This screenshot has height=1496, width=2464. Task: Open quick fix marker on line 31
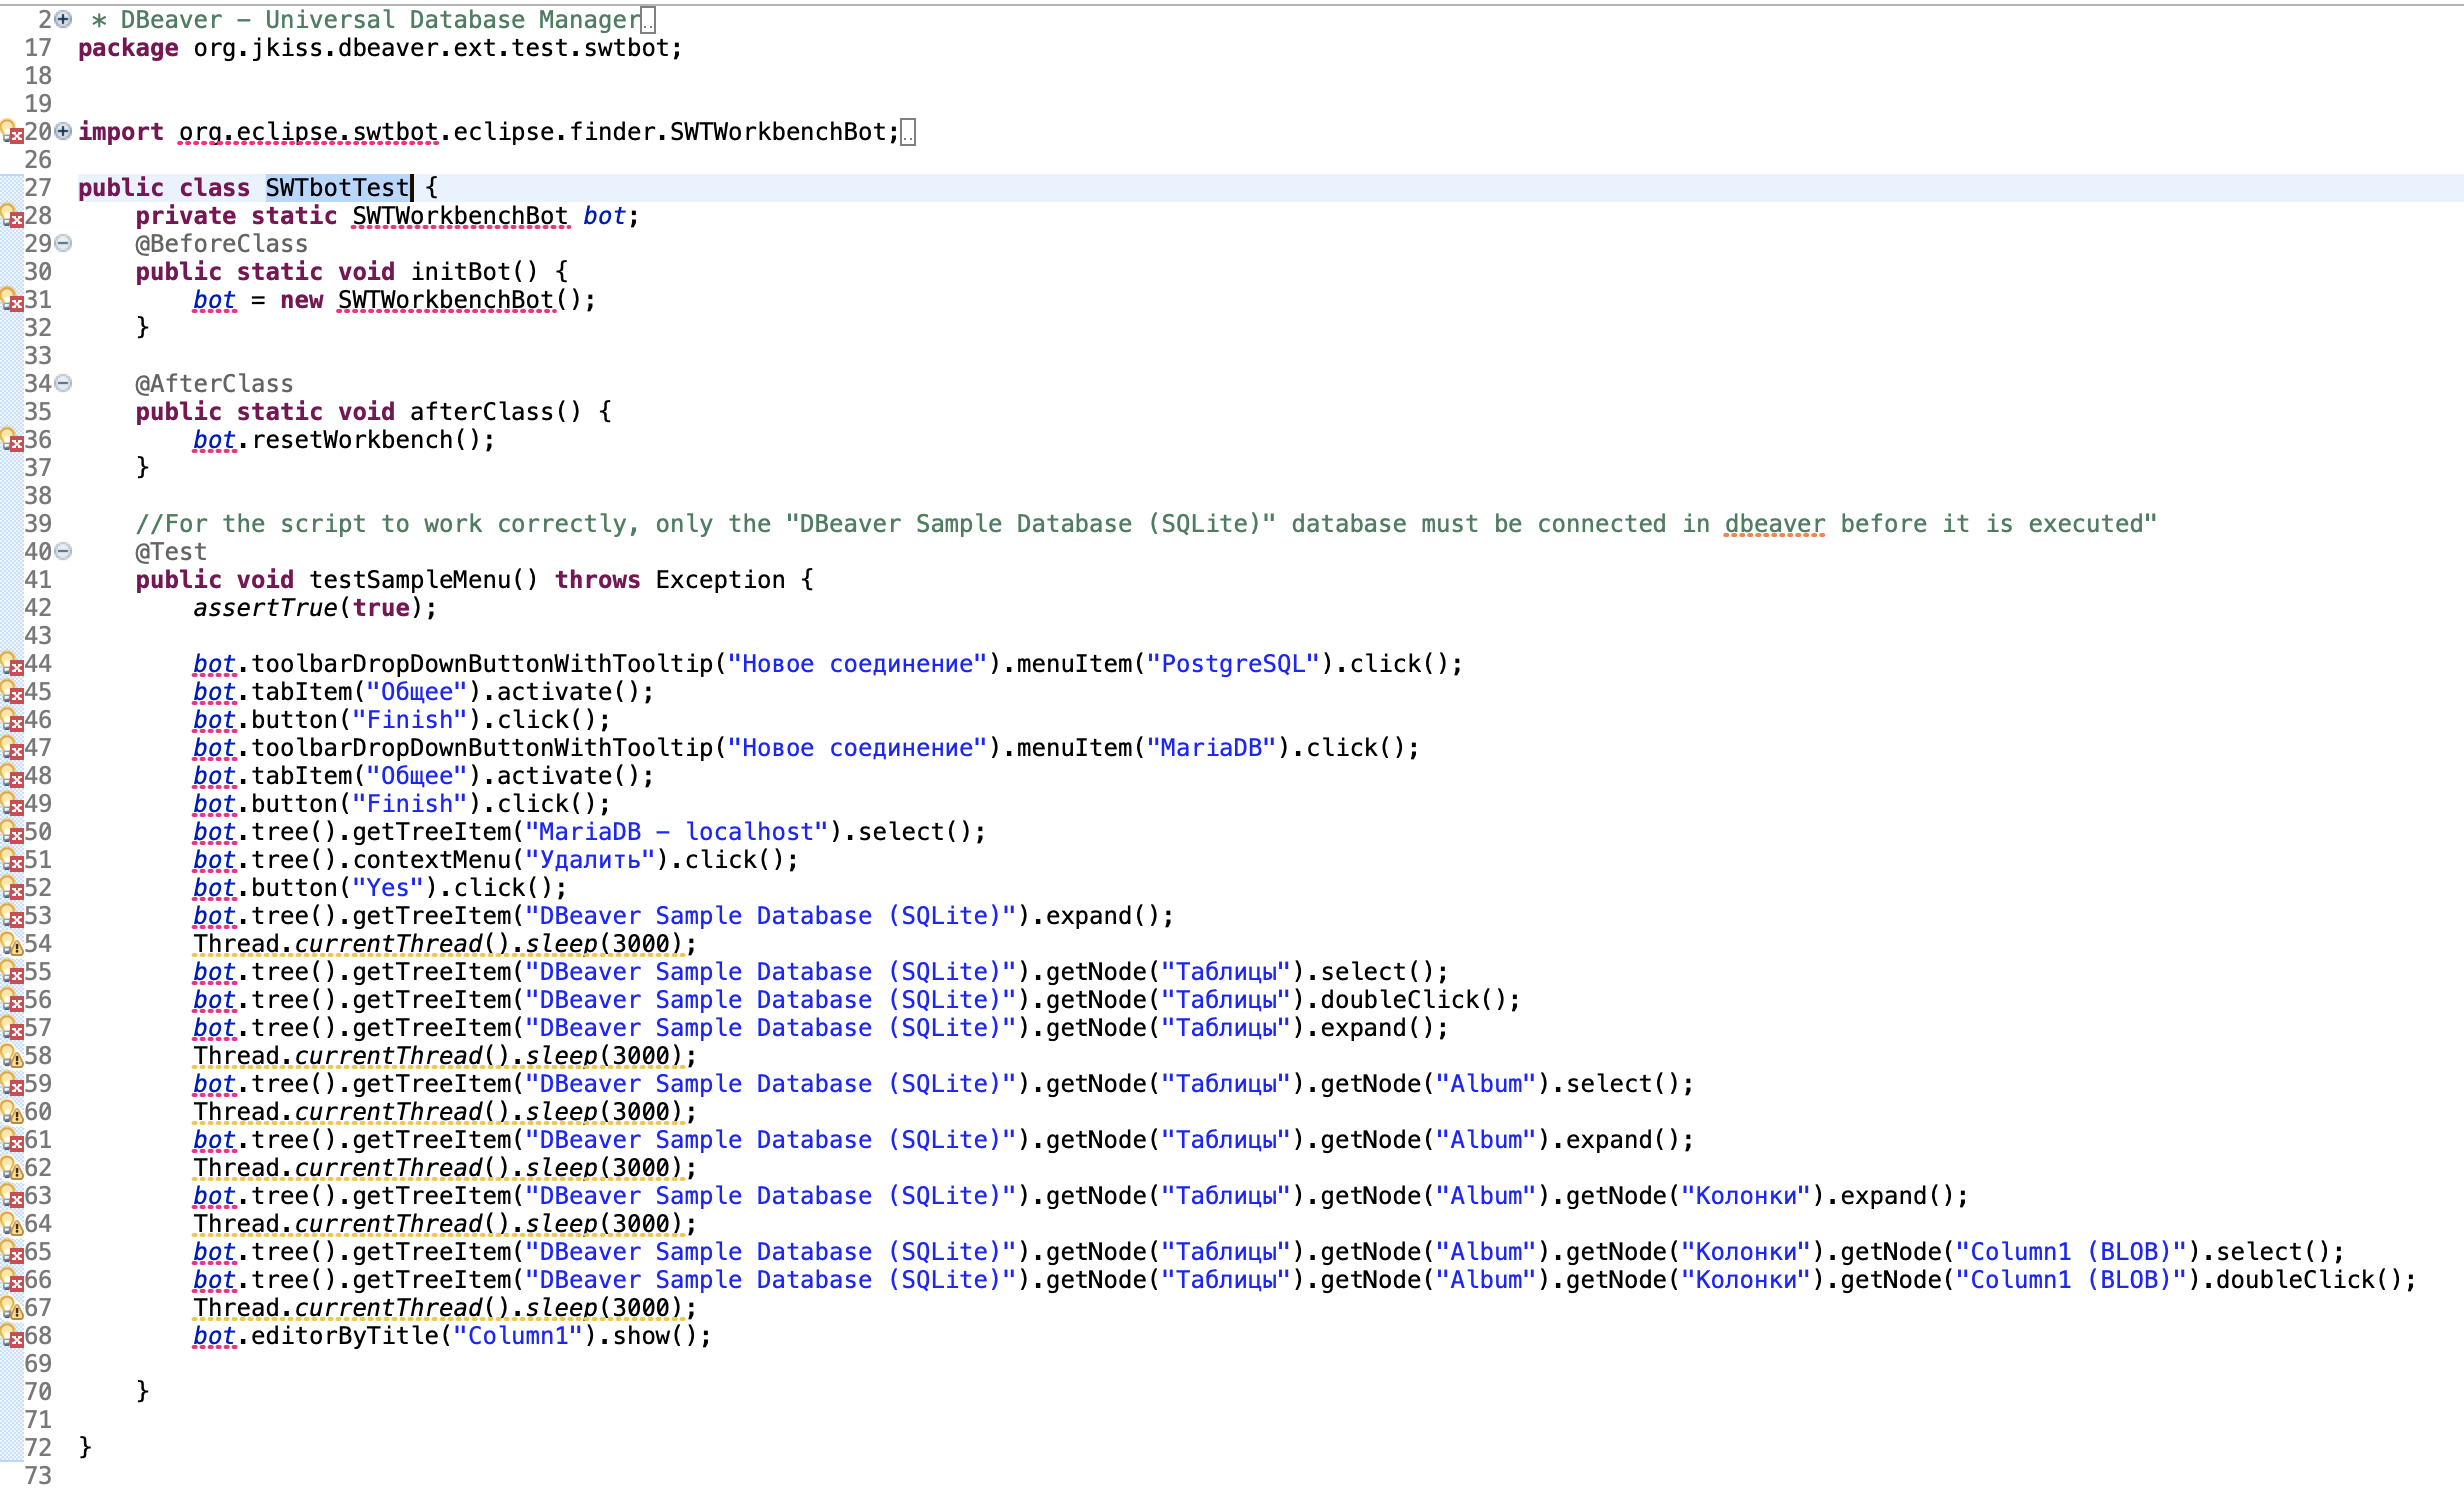pyautogui.click(x=11, y=300)
